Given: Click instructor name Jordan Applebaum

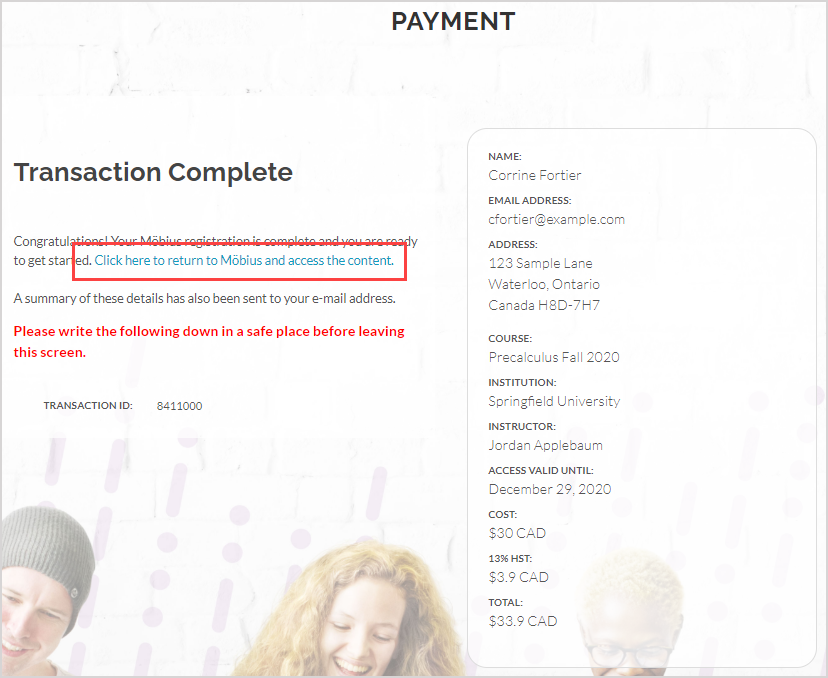Looking at the screenshot, I should pos(545,445).
